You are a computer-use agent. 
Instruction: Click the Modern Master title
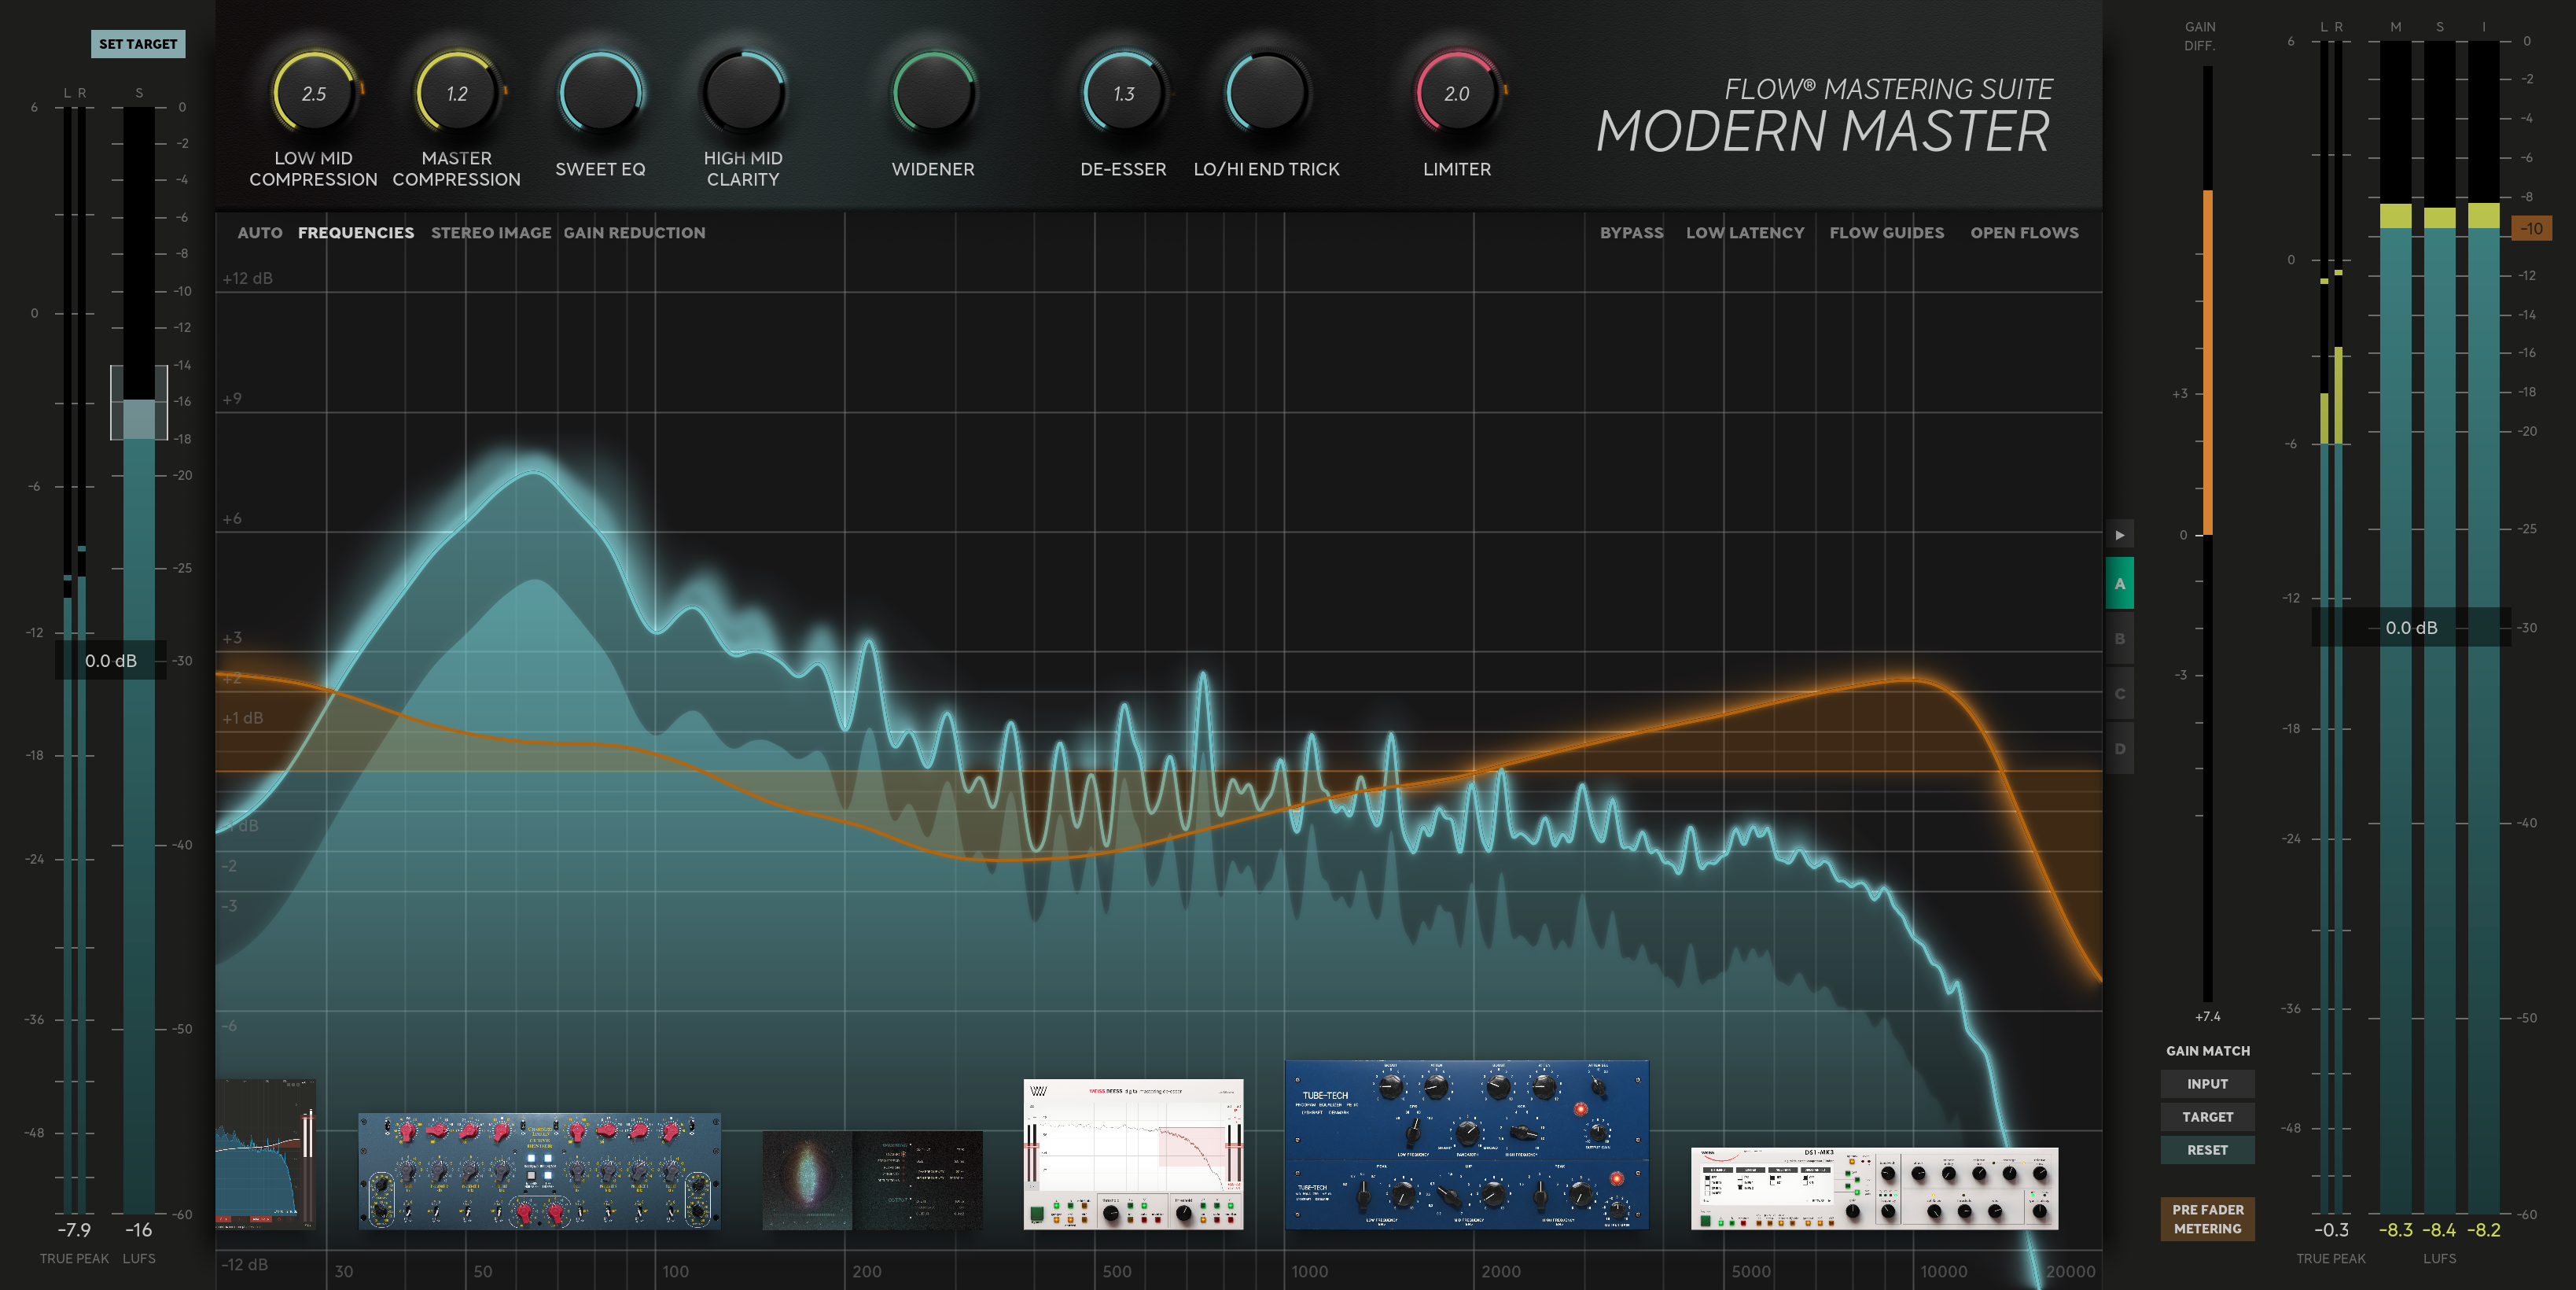pos(1823,132)
